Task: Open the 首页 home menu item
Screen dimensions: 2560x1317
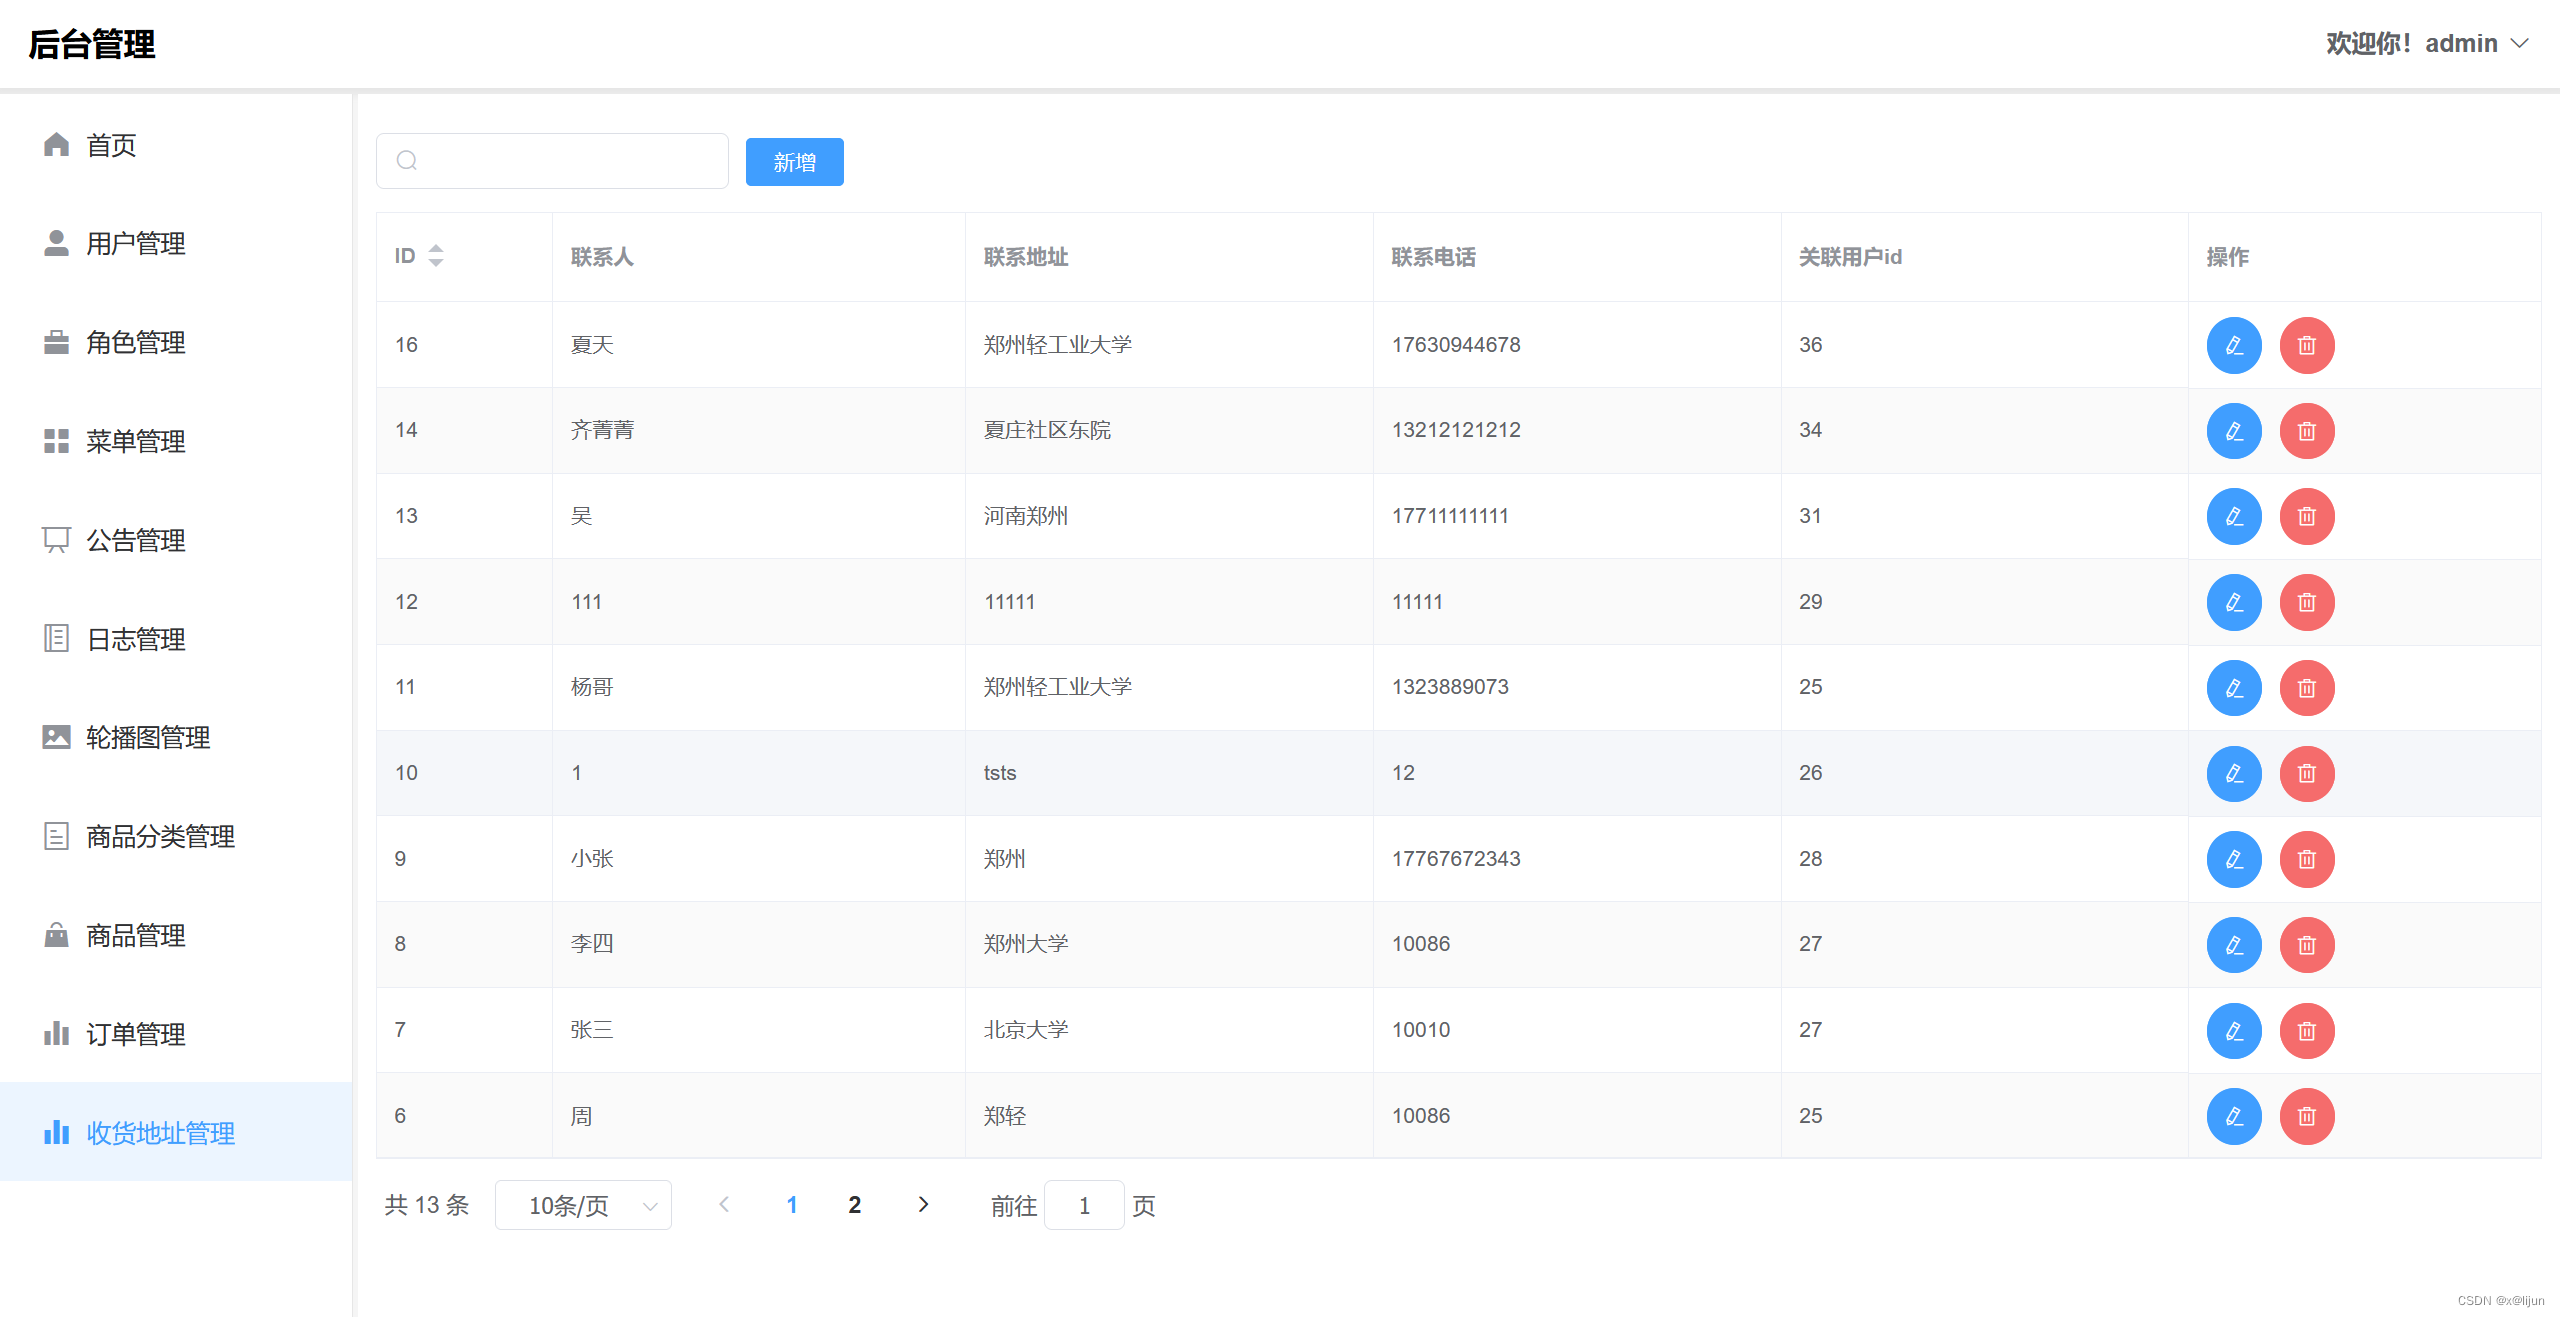Action: 176,145
